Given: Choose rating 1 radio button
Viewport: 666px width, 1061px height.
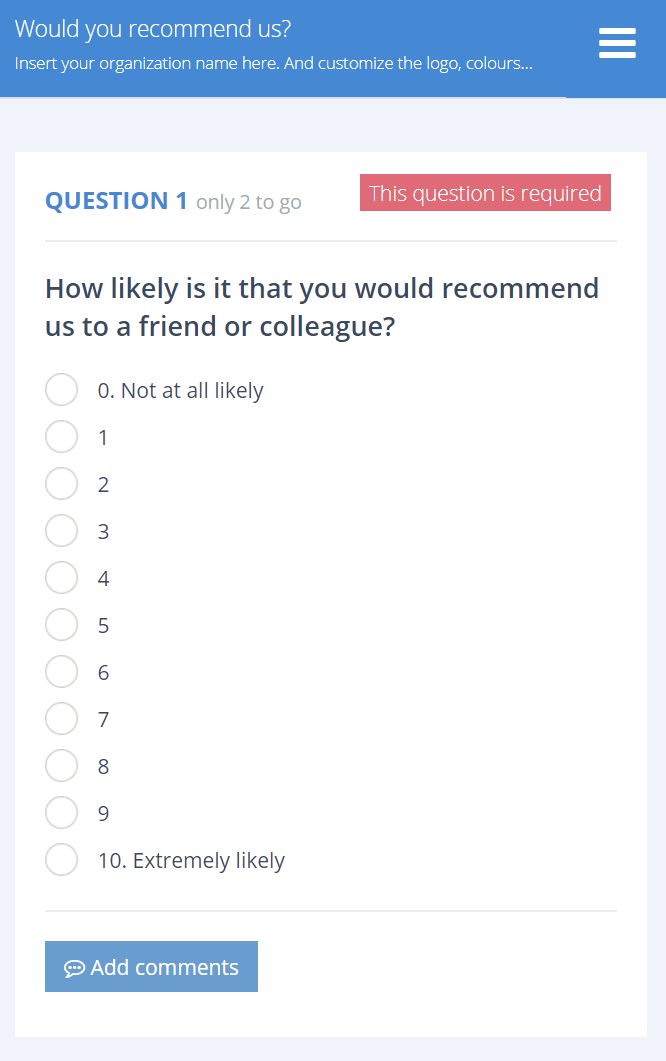Looking at the screenshot, I should [61, 437].
